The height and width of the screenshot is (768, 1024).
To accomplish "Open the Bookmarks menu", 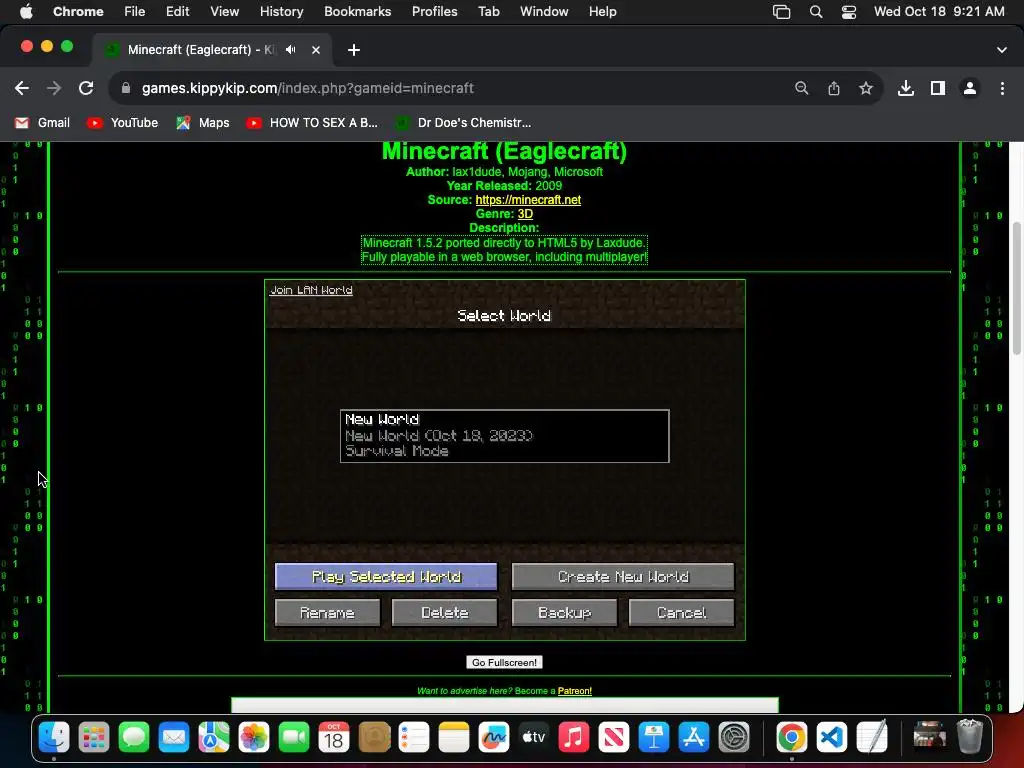I will (358, 12).
